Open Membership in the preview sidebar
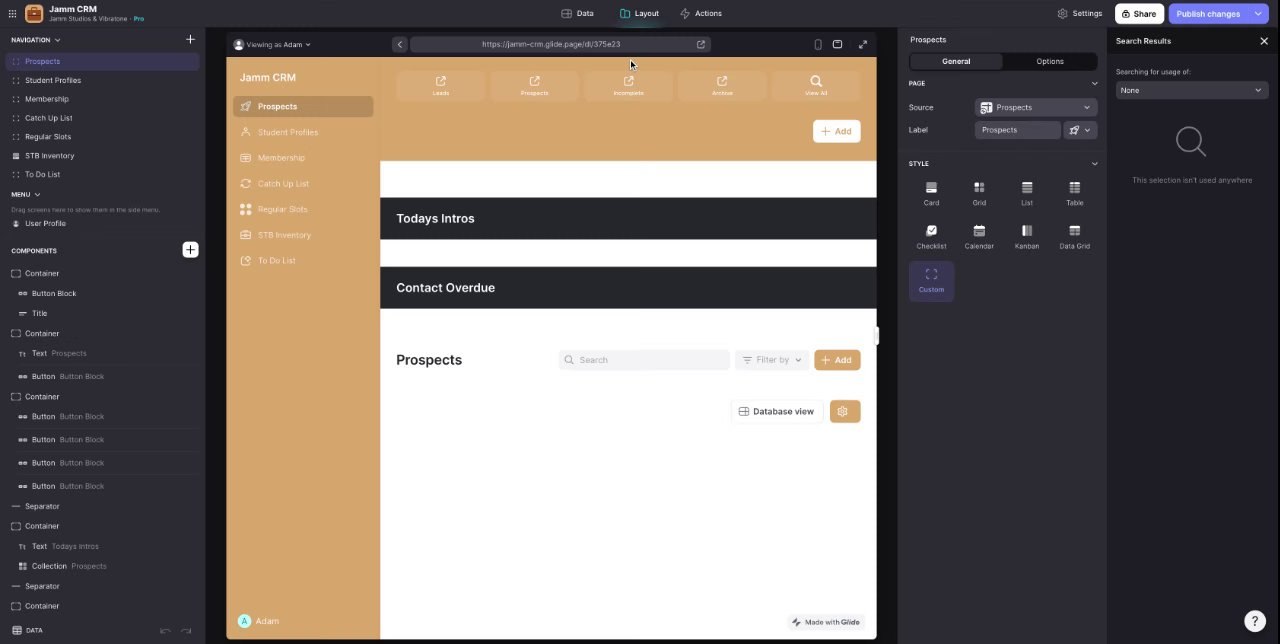 [302, 158]
